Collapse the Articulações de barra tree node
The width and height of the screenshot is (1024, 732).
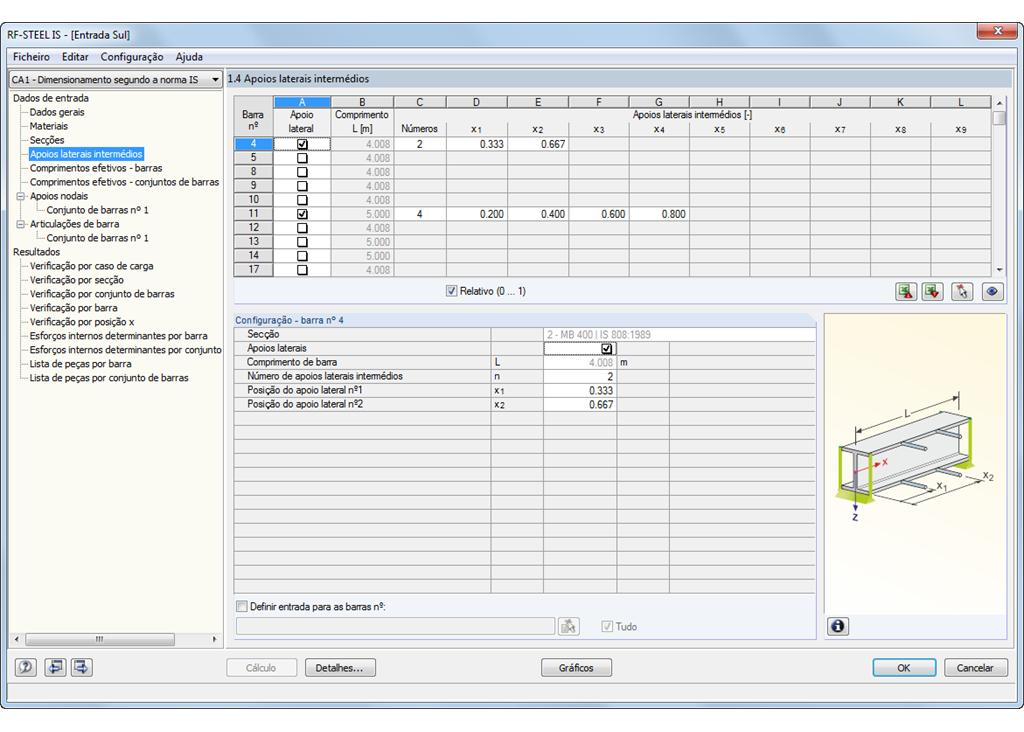(x=21, y=224)
